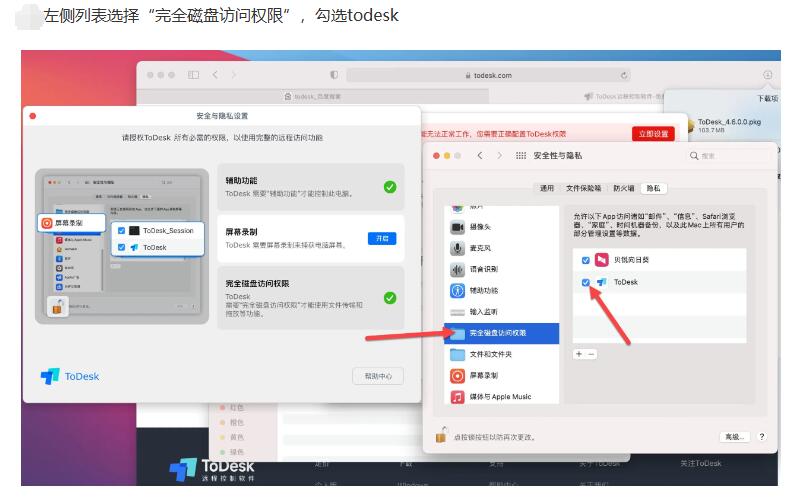Open Media & Apple Music privacy item
Screen dimensions: 800x498
pos(499,397)
